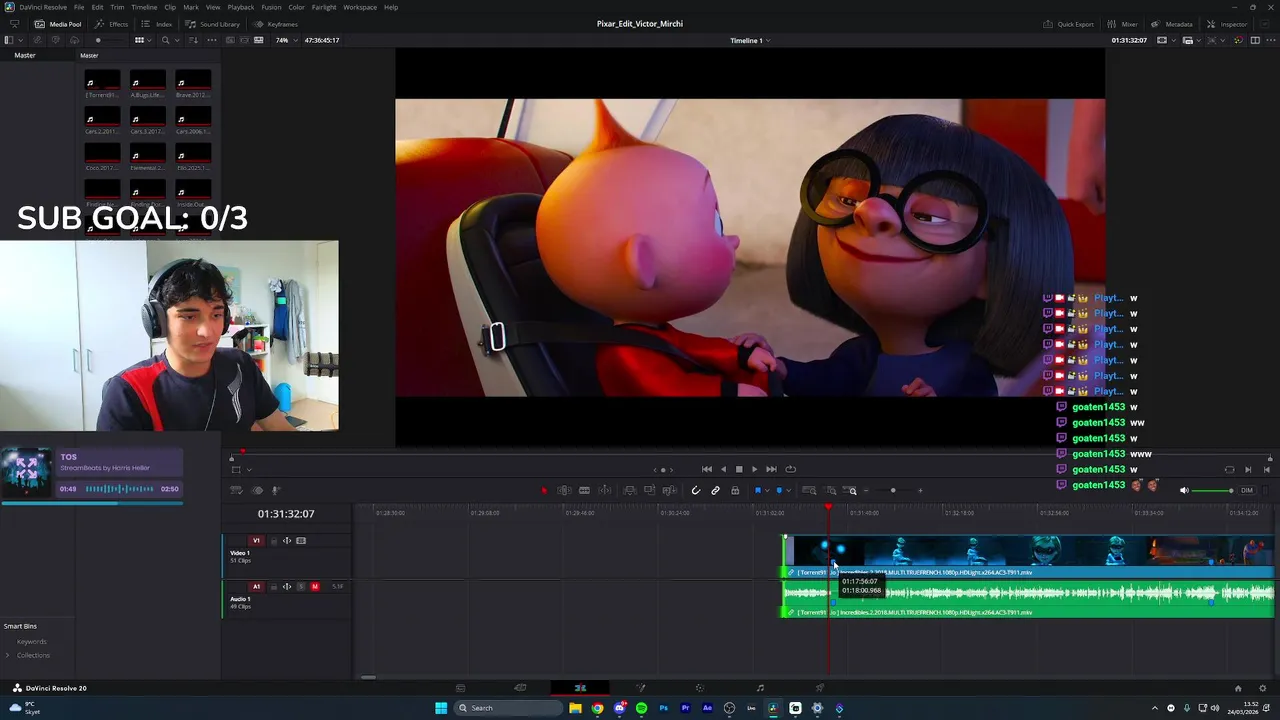This screenshot has height=720, width=1280.
Task: Toggle timeline snapping
Action: pyautogui.click(x=696, y=490)
